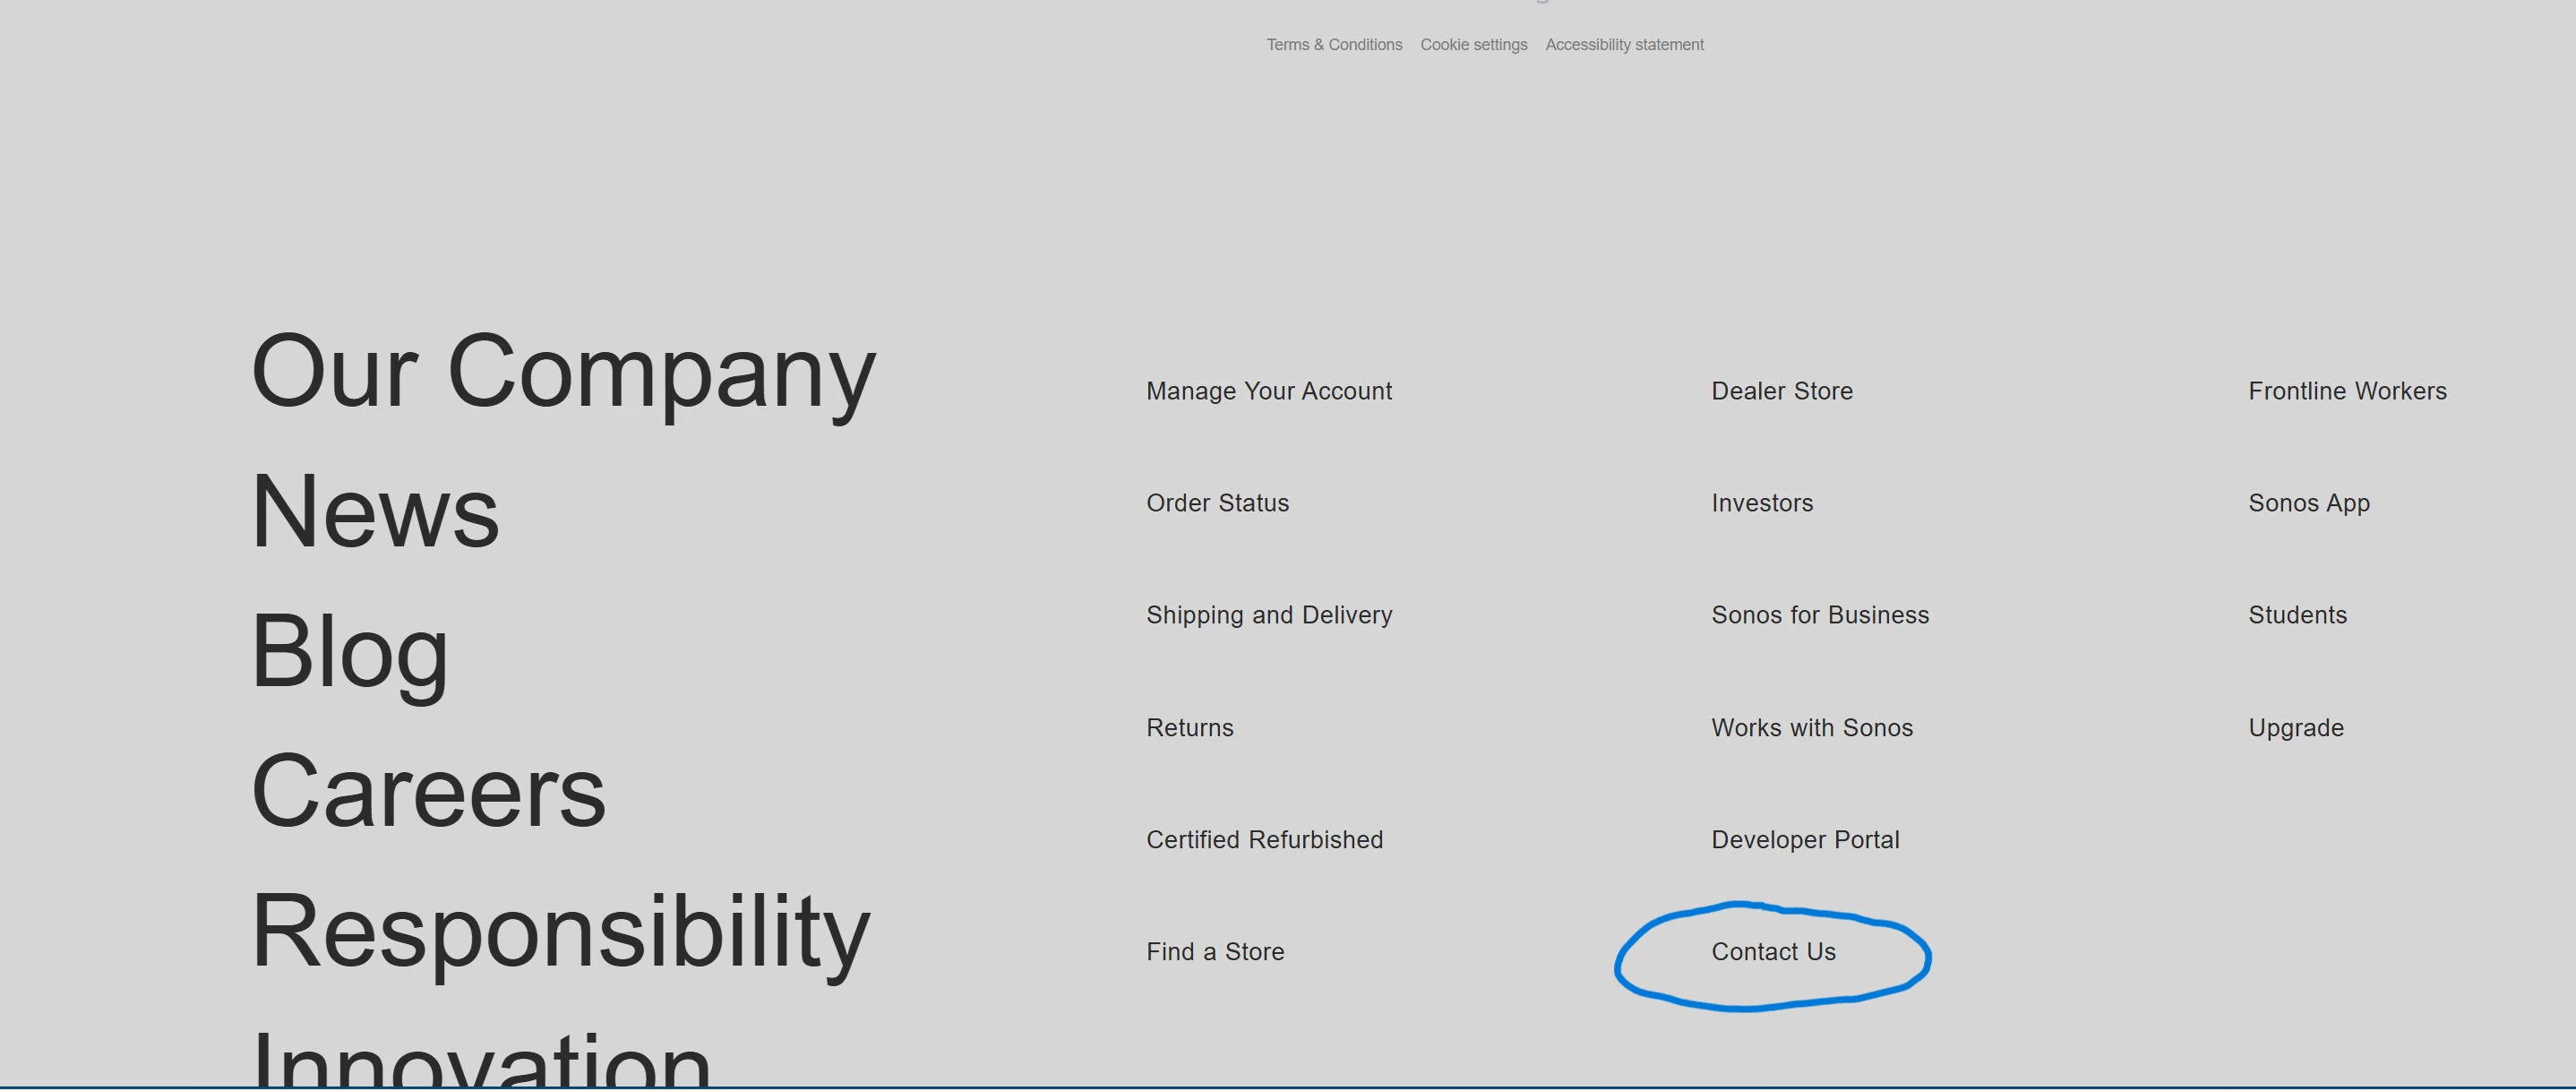Click Manage Your Account link
The image size is (2576, 1091).
[1268, 391]
